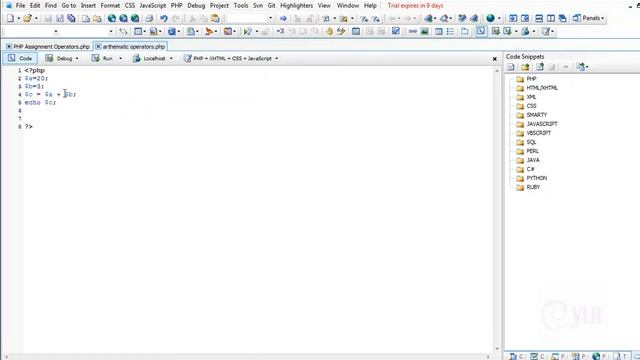Click the checkbox form icon in toolbar

[396, 31]
